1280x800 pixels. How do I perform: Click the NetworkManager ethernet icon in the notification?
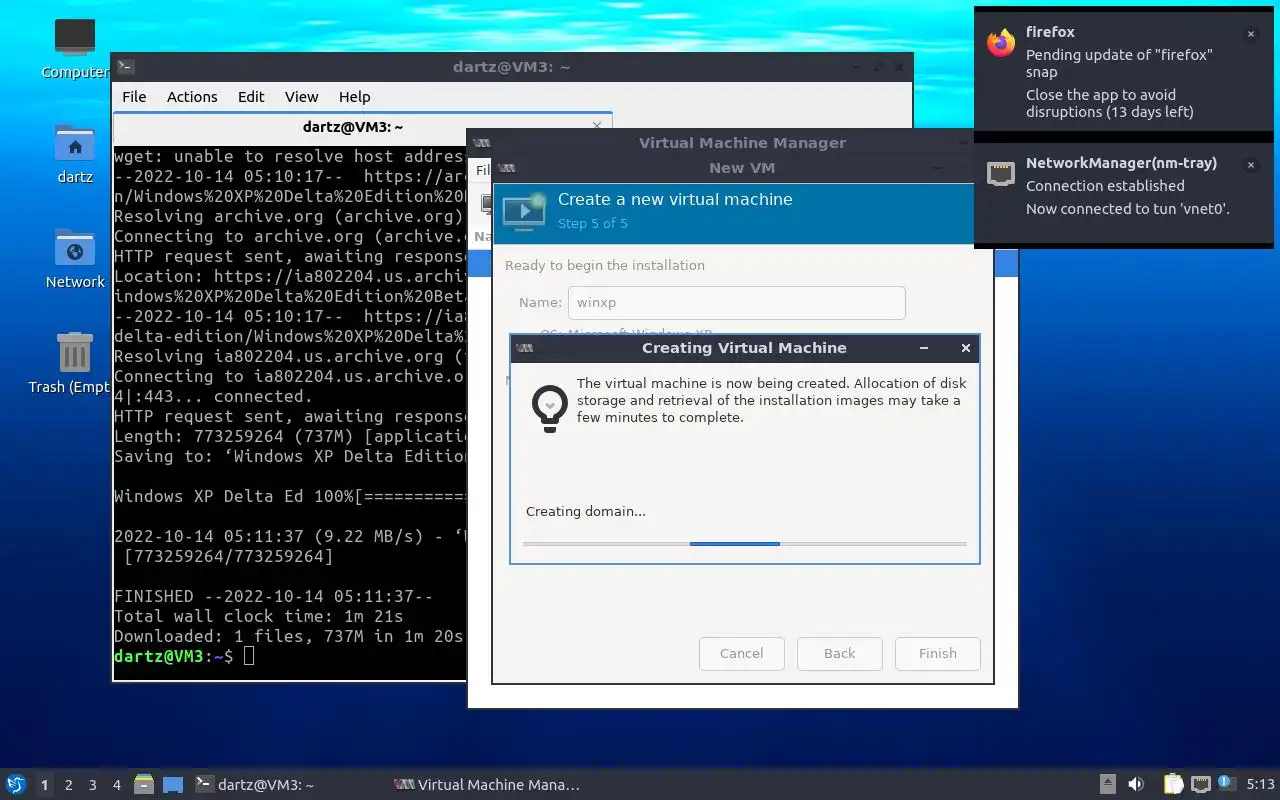1001,173
